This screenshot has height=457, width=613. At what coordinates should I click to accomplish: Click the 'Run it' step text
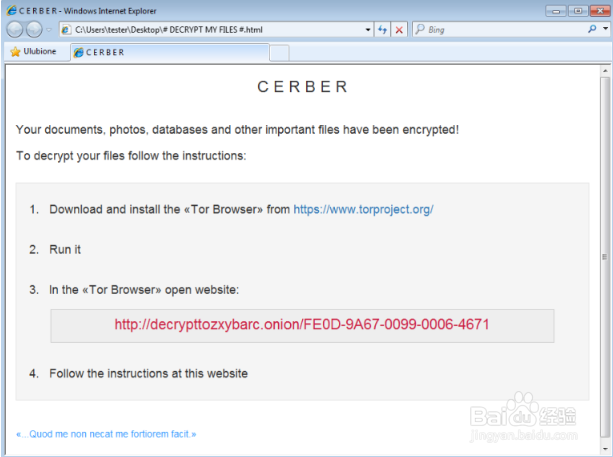(65, 250)
